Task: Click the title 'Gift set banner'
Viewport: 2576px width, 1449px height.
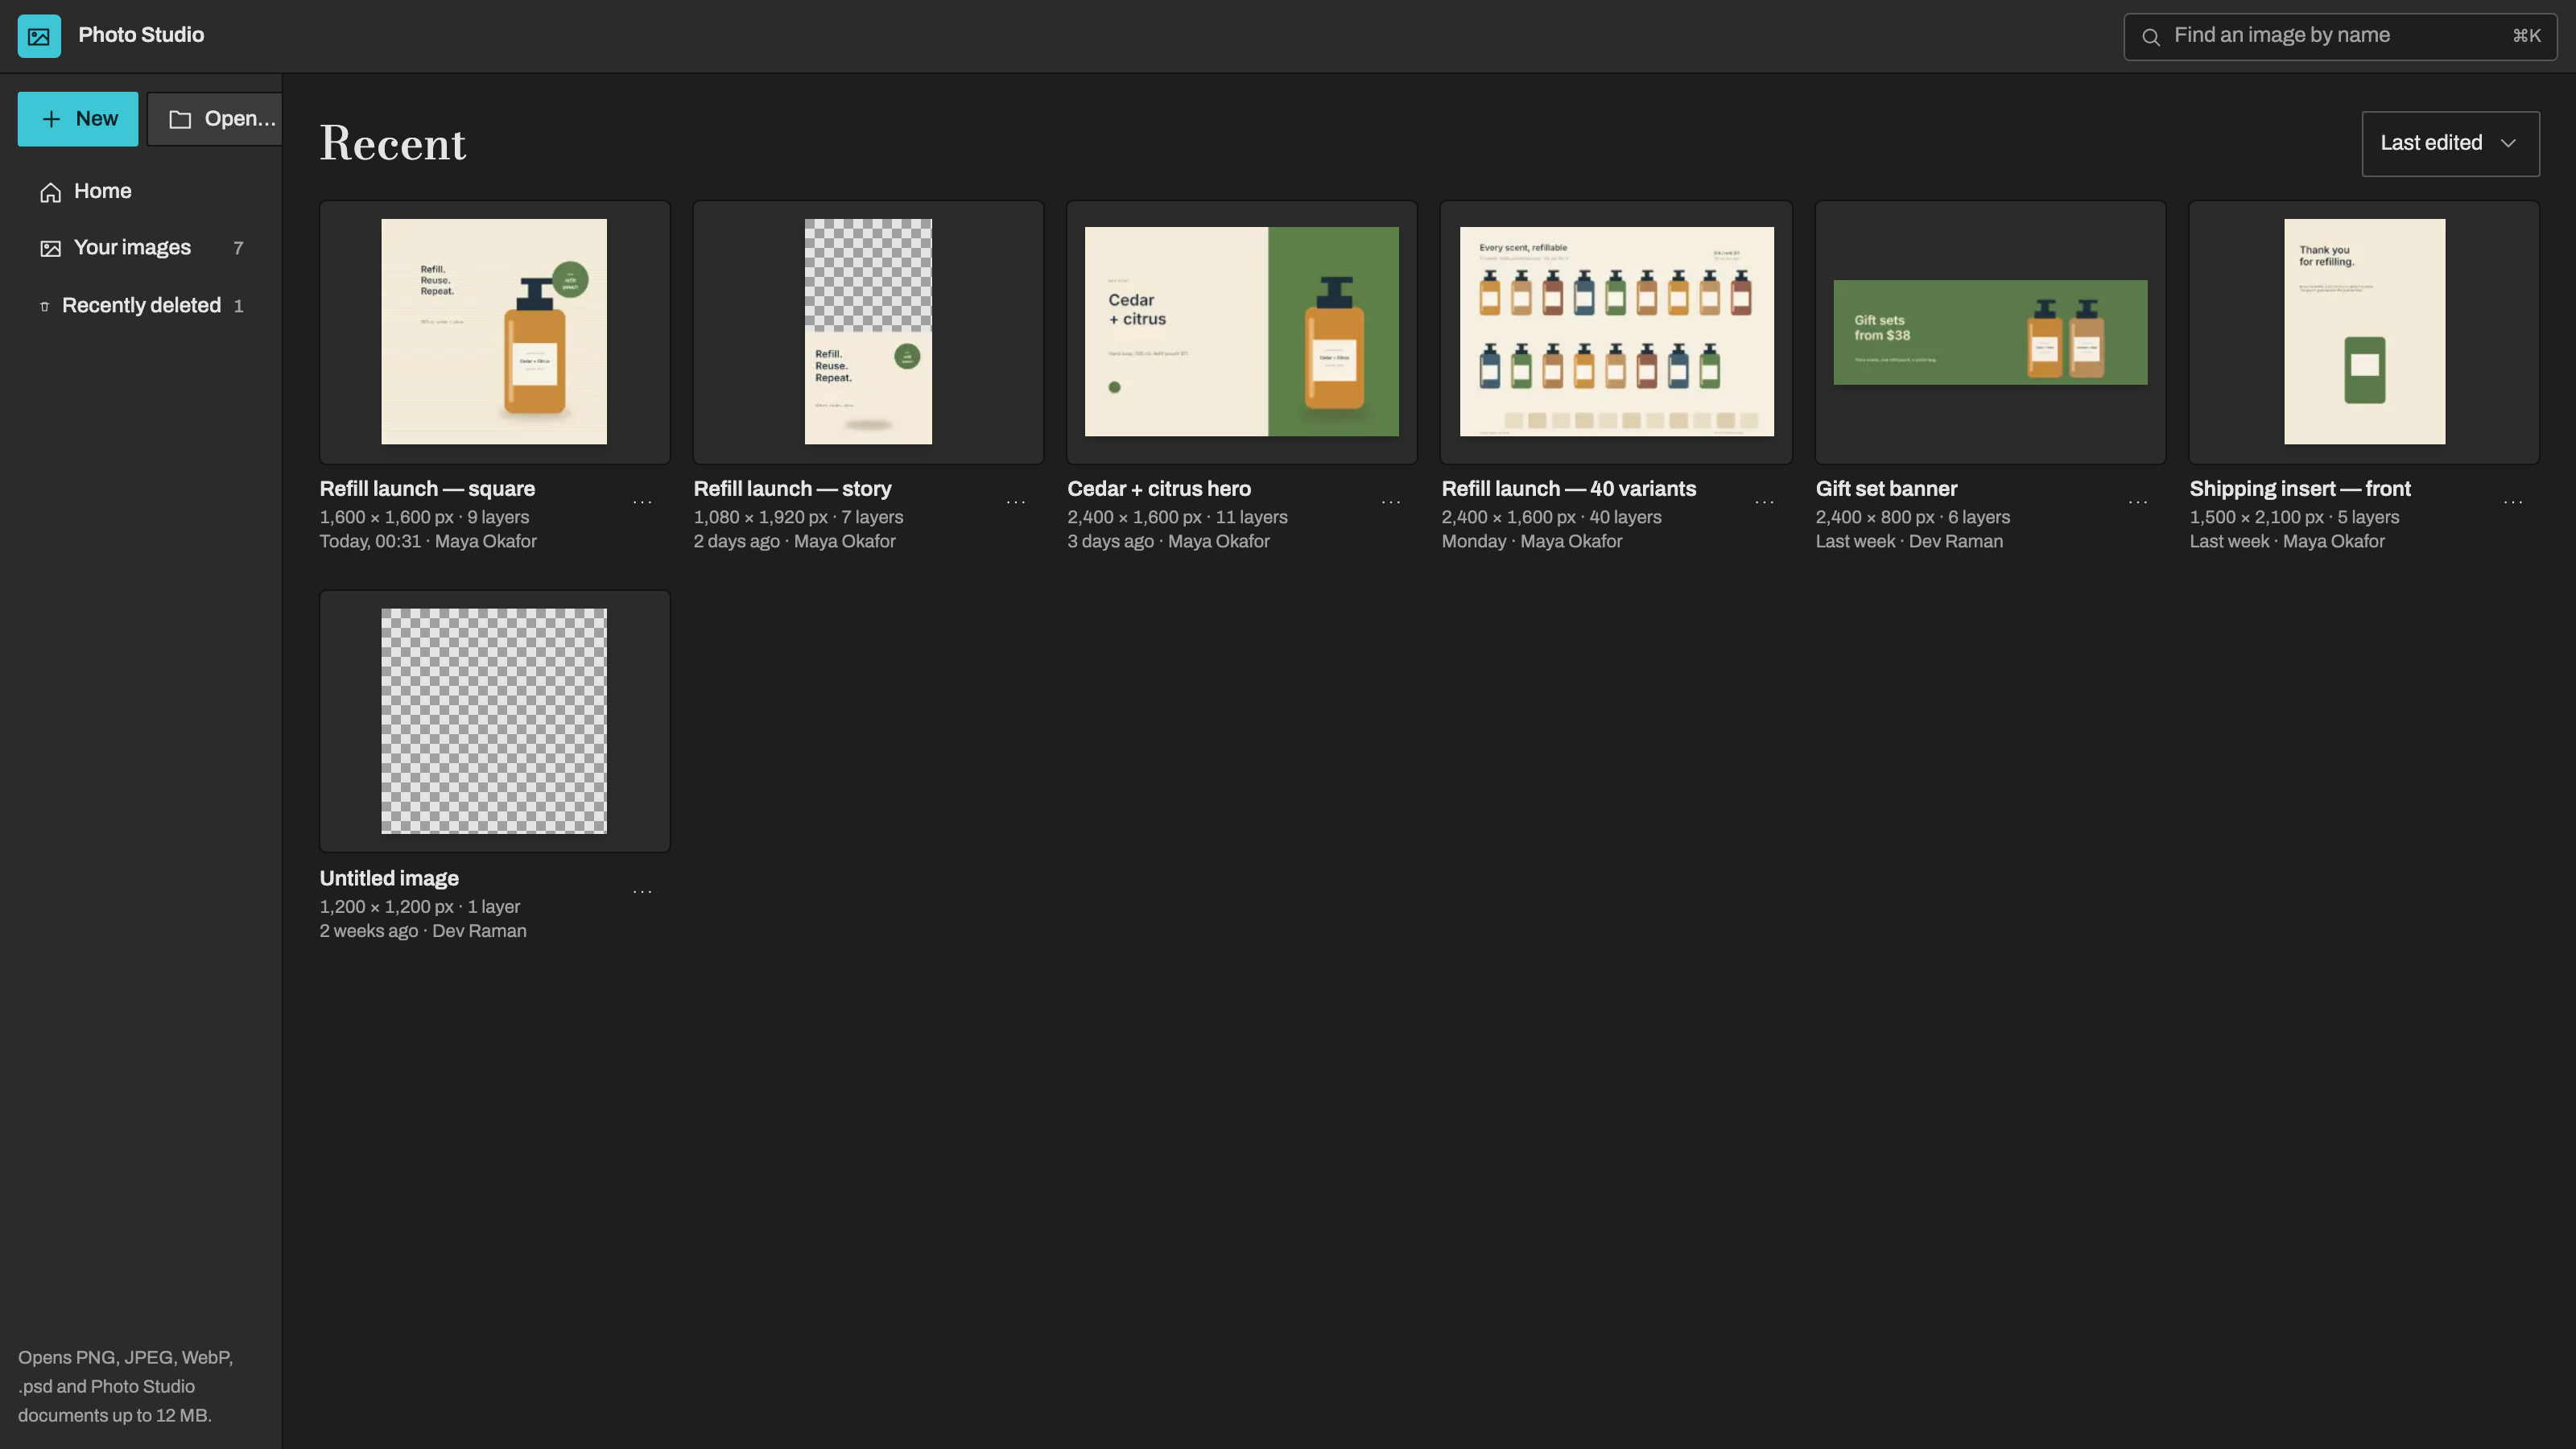Action: 1887,489
